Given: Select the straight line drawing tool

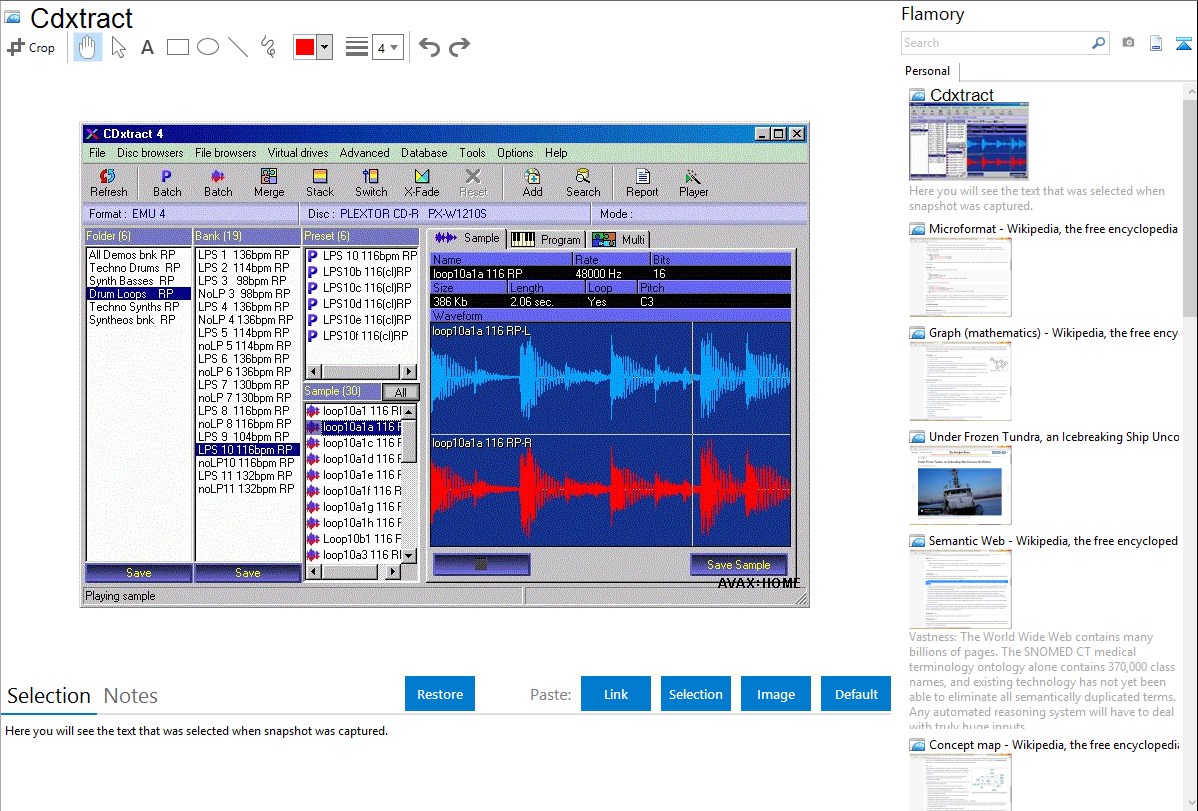Looking at the screenshot, I should click(x=237, y=47).
